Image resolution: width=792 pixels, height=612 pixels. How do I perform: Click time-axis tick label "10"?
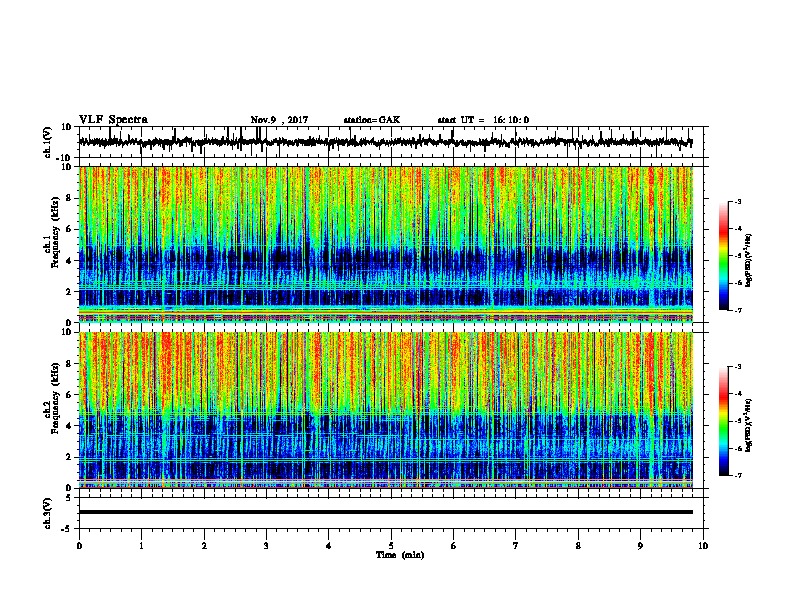coord(703,546)
